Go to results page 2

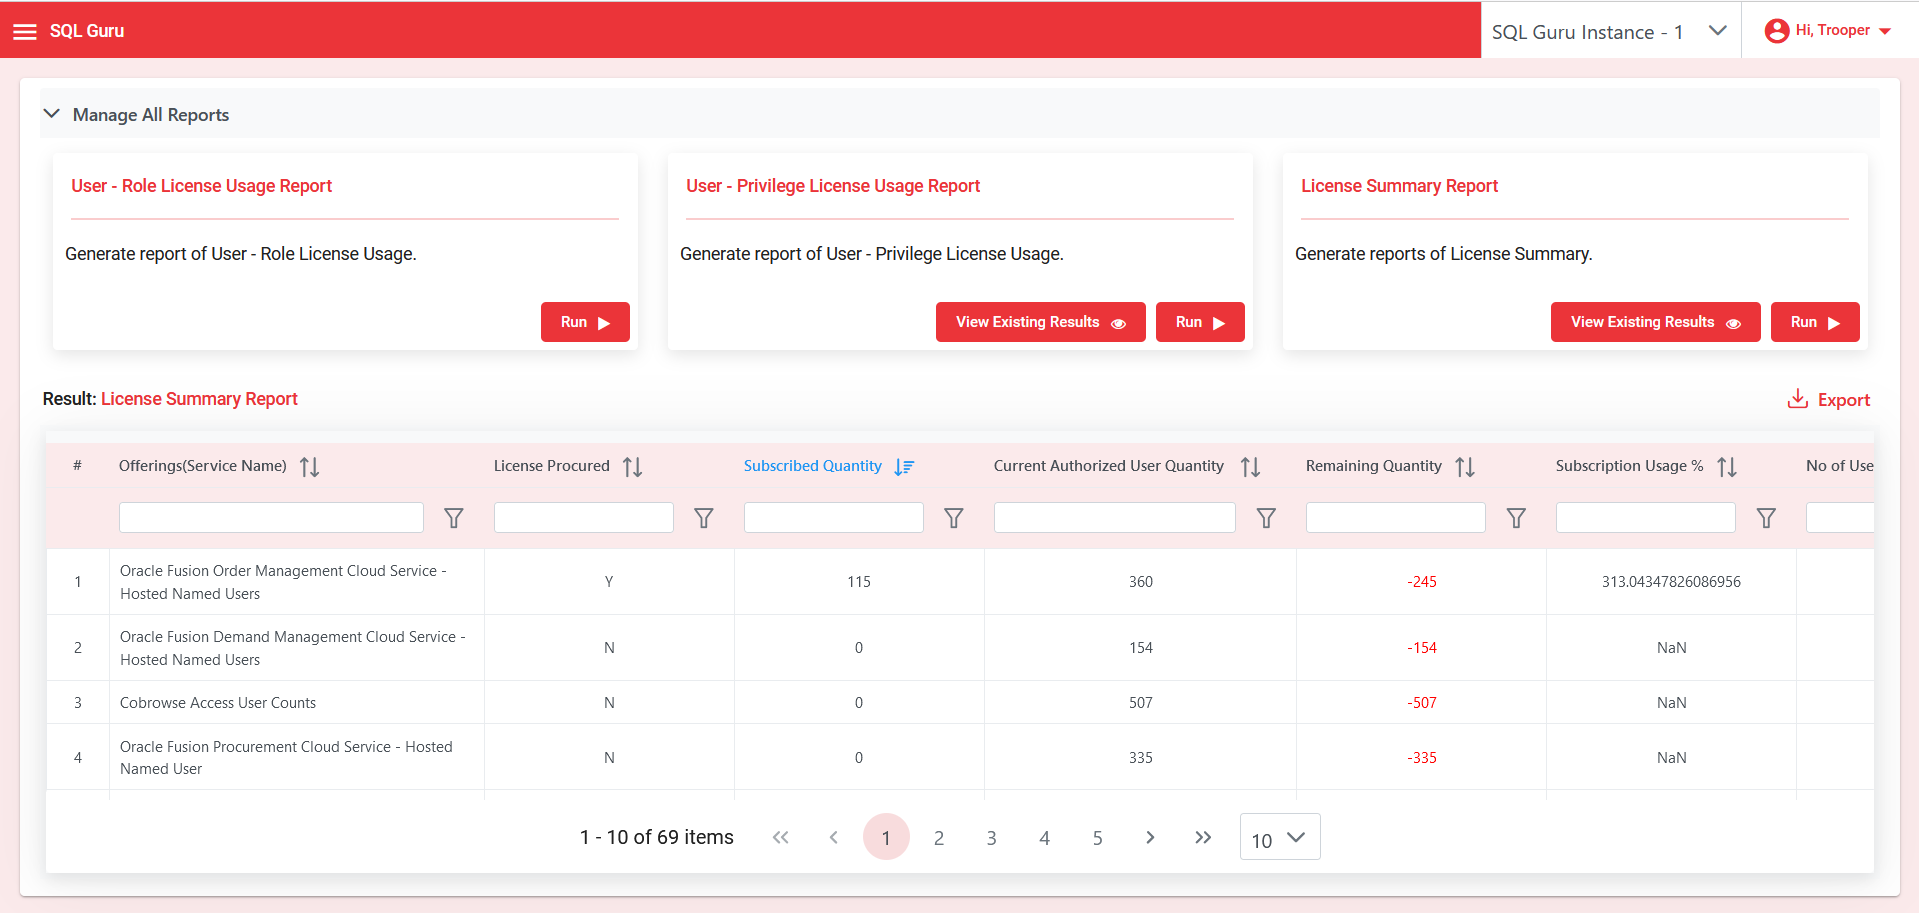click(x=939, y=838)
